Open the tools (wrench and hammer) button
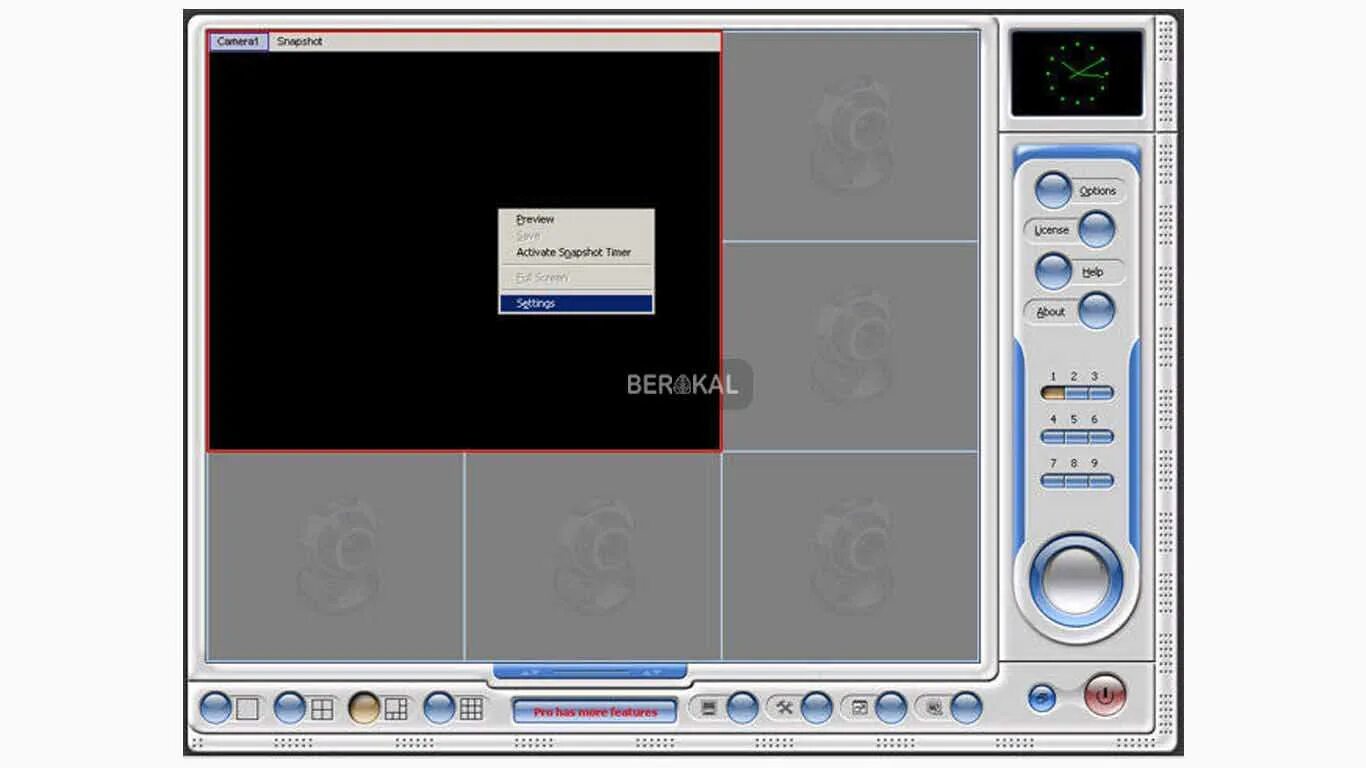Screen dimensions: 1366x768 (816, 708)
